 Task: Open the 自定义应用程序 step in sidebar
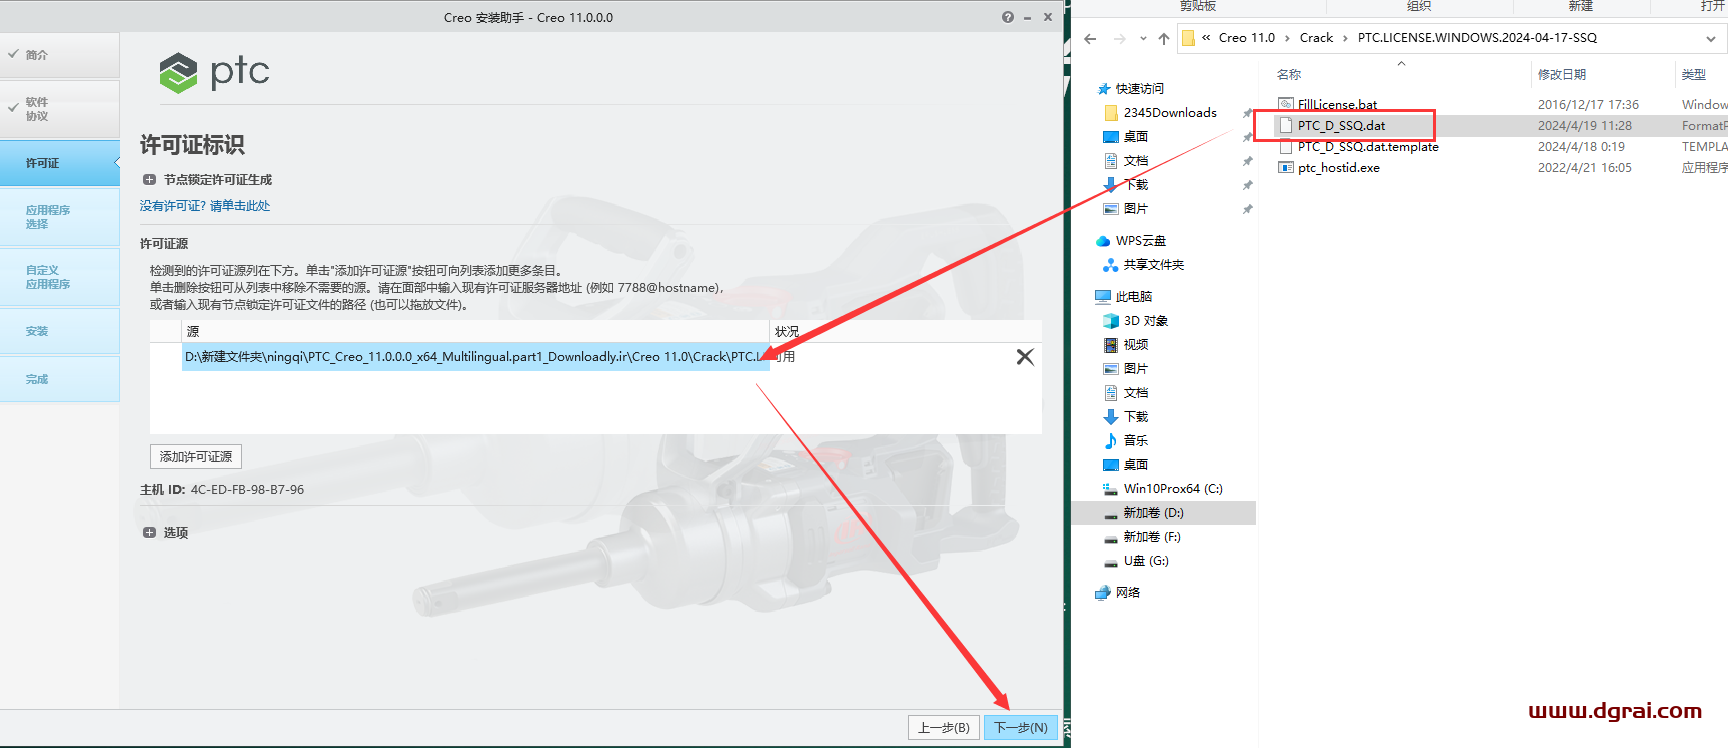pyautogui.click(x=60, y=277)
